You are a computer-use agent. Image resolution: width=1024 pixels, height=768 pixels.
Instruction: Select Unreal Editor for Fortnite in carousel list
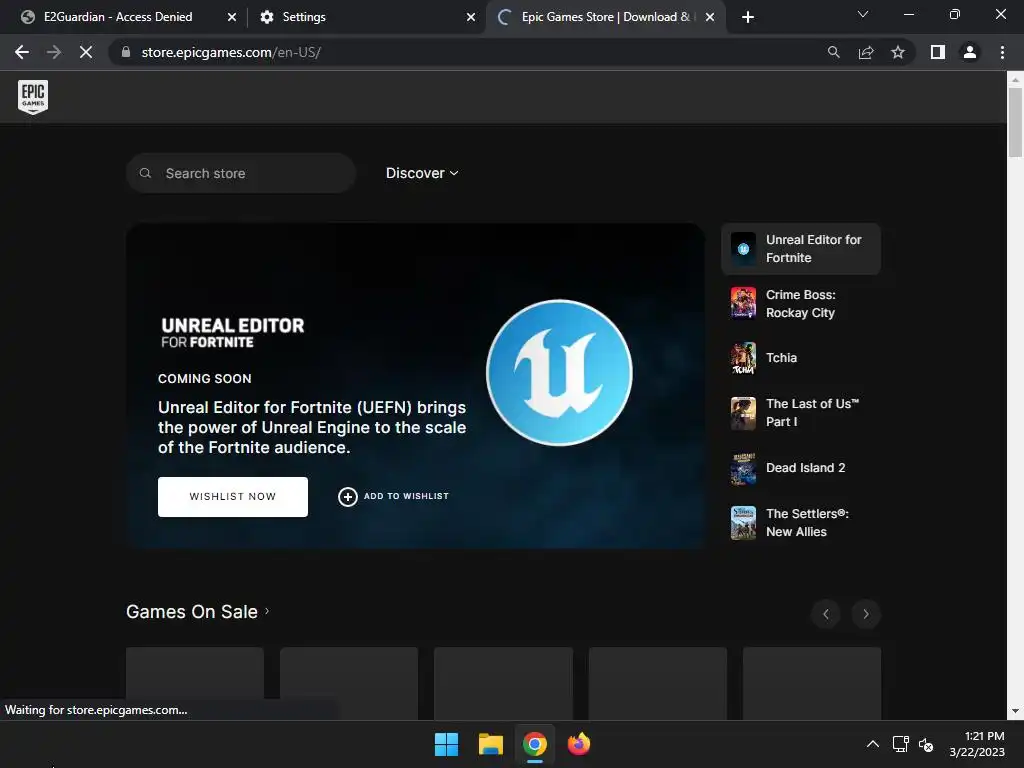(x=801, y=249)
